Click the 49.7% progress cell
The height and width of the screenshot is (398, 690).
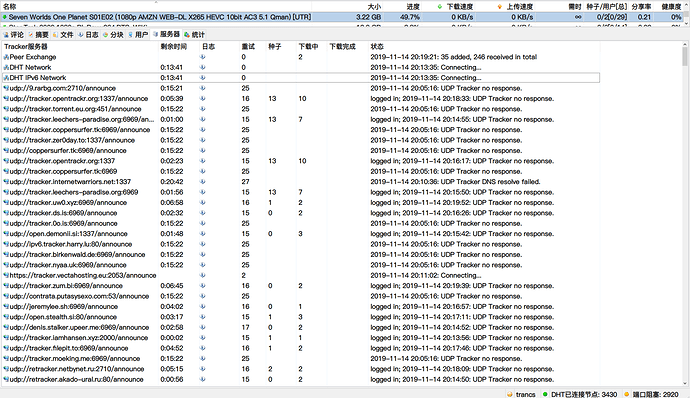point(410,17)
